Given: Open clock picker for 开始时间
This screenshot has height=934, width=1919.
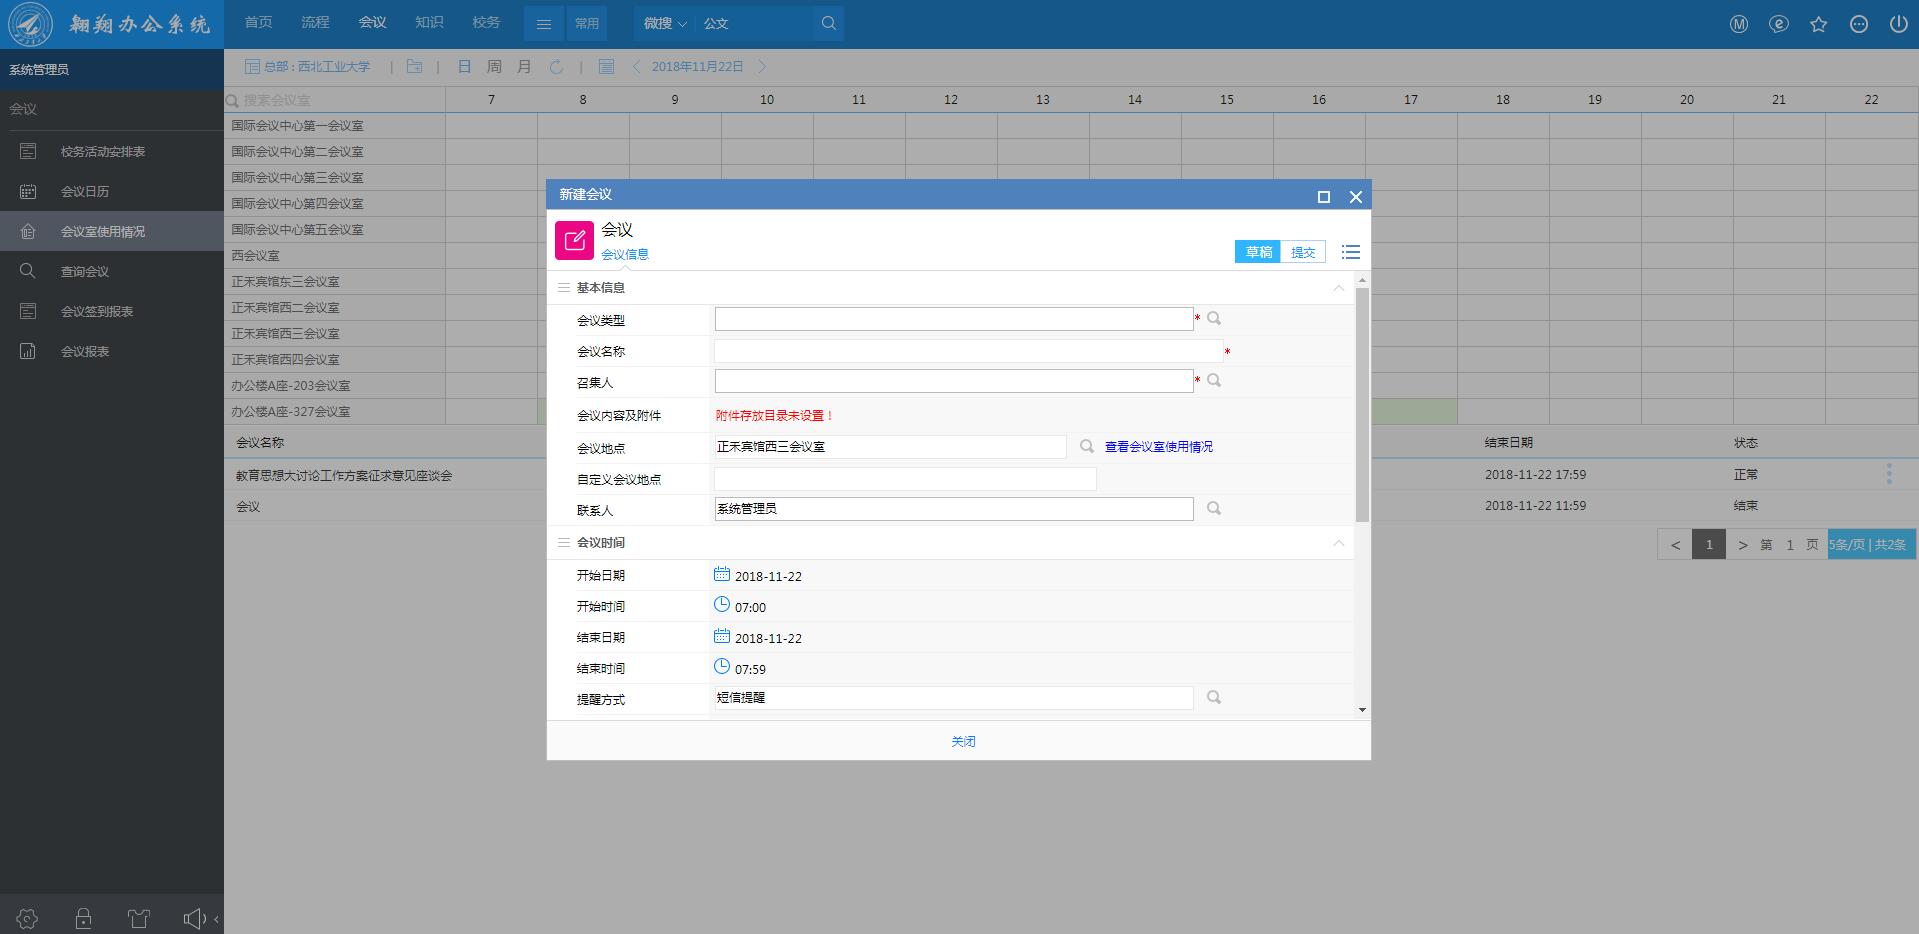Looking at the screenshot, I should [x=722, y=605].
